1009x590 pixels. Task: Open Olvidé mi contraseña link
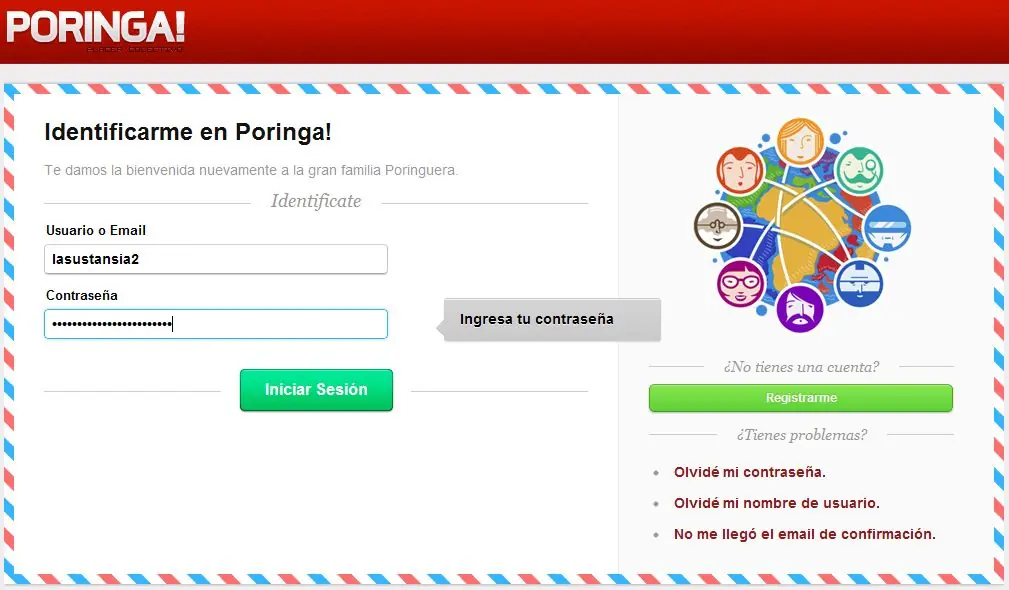click(749, 472)
